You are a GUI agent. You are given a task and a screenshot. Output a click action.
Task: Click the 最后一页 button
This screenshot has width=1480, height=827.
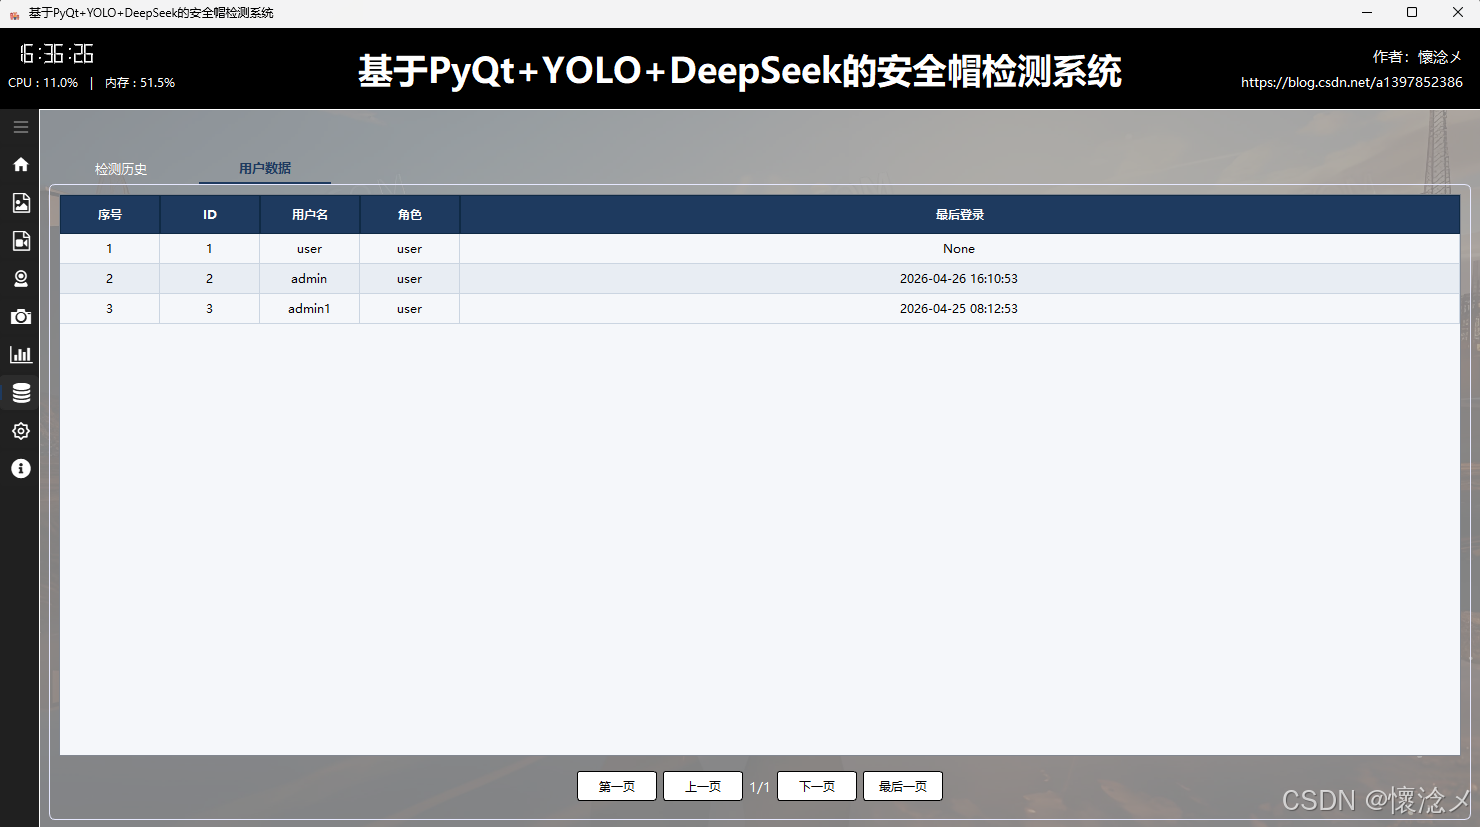pos(903,786)
